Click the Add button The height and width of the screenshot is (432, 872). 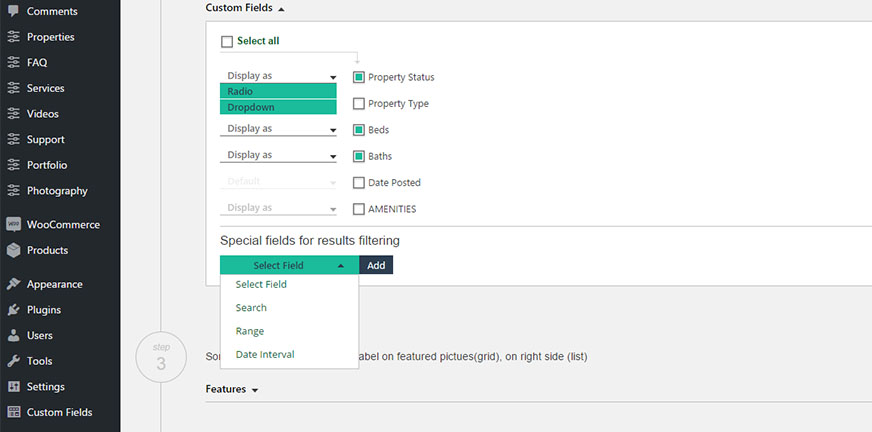[x=376, y=265]
